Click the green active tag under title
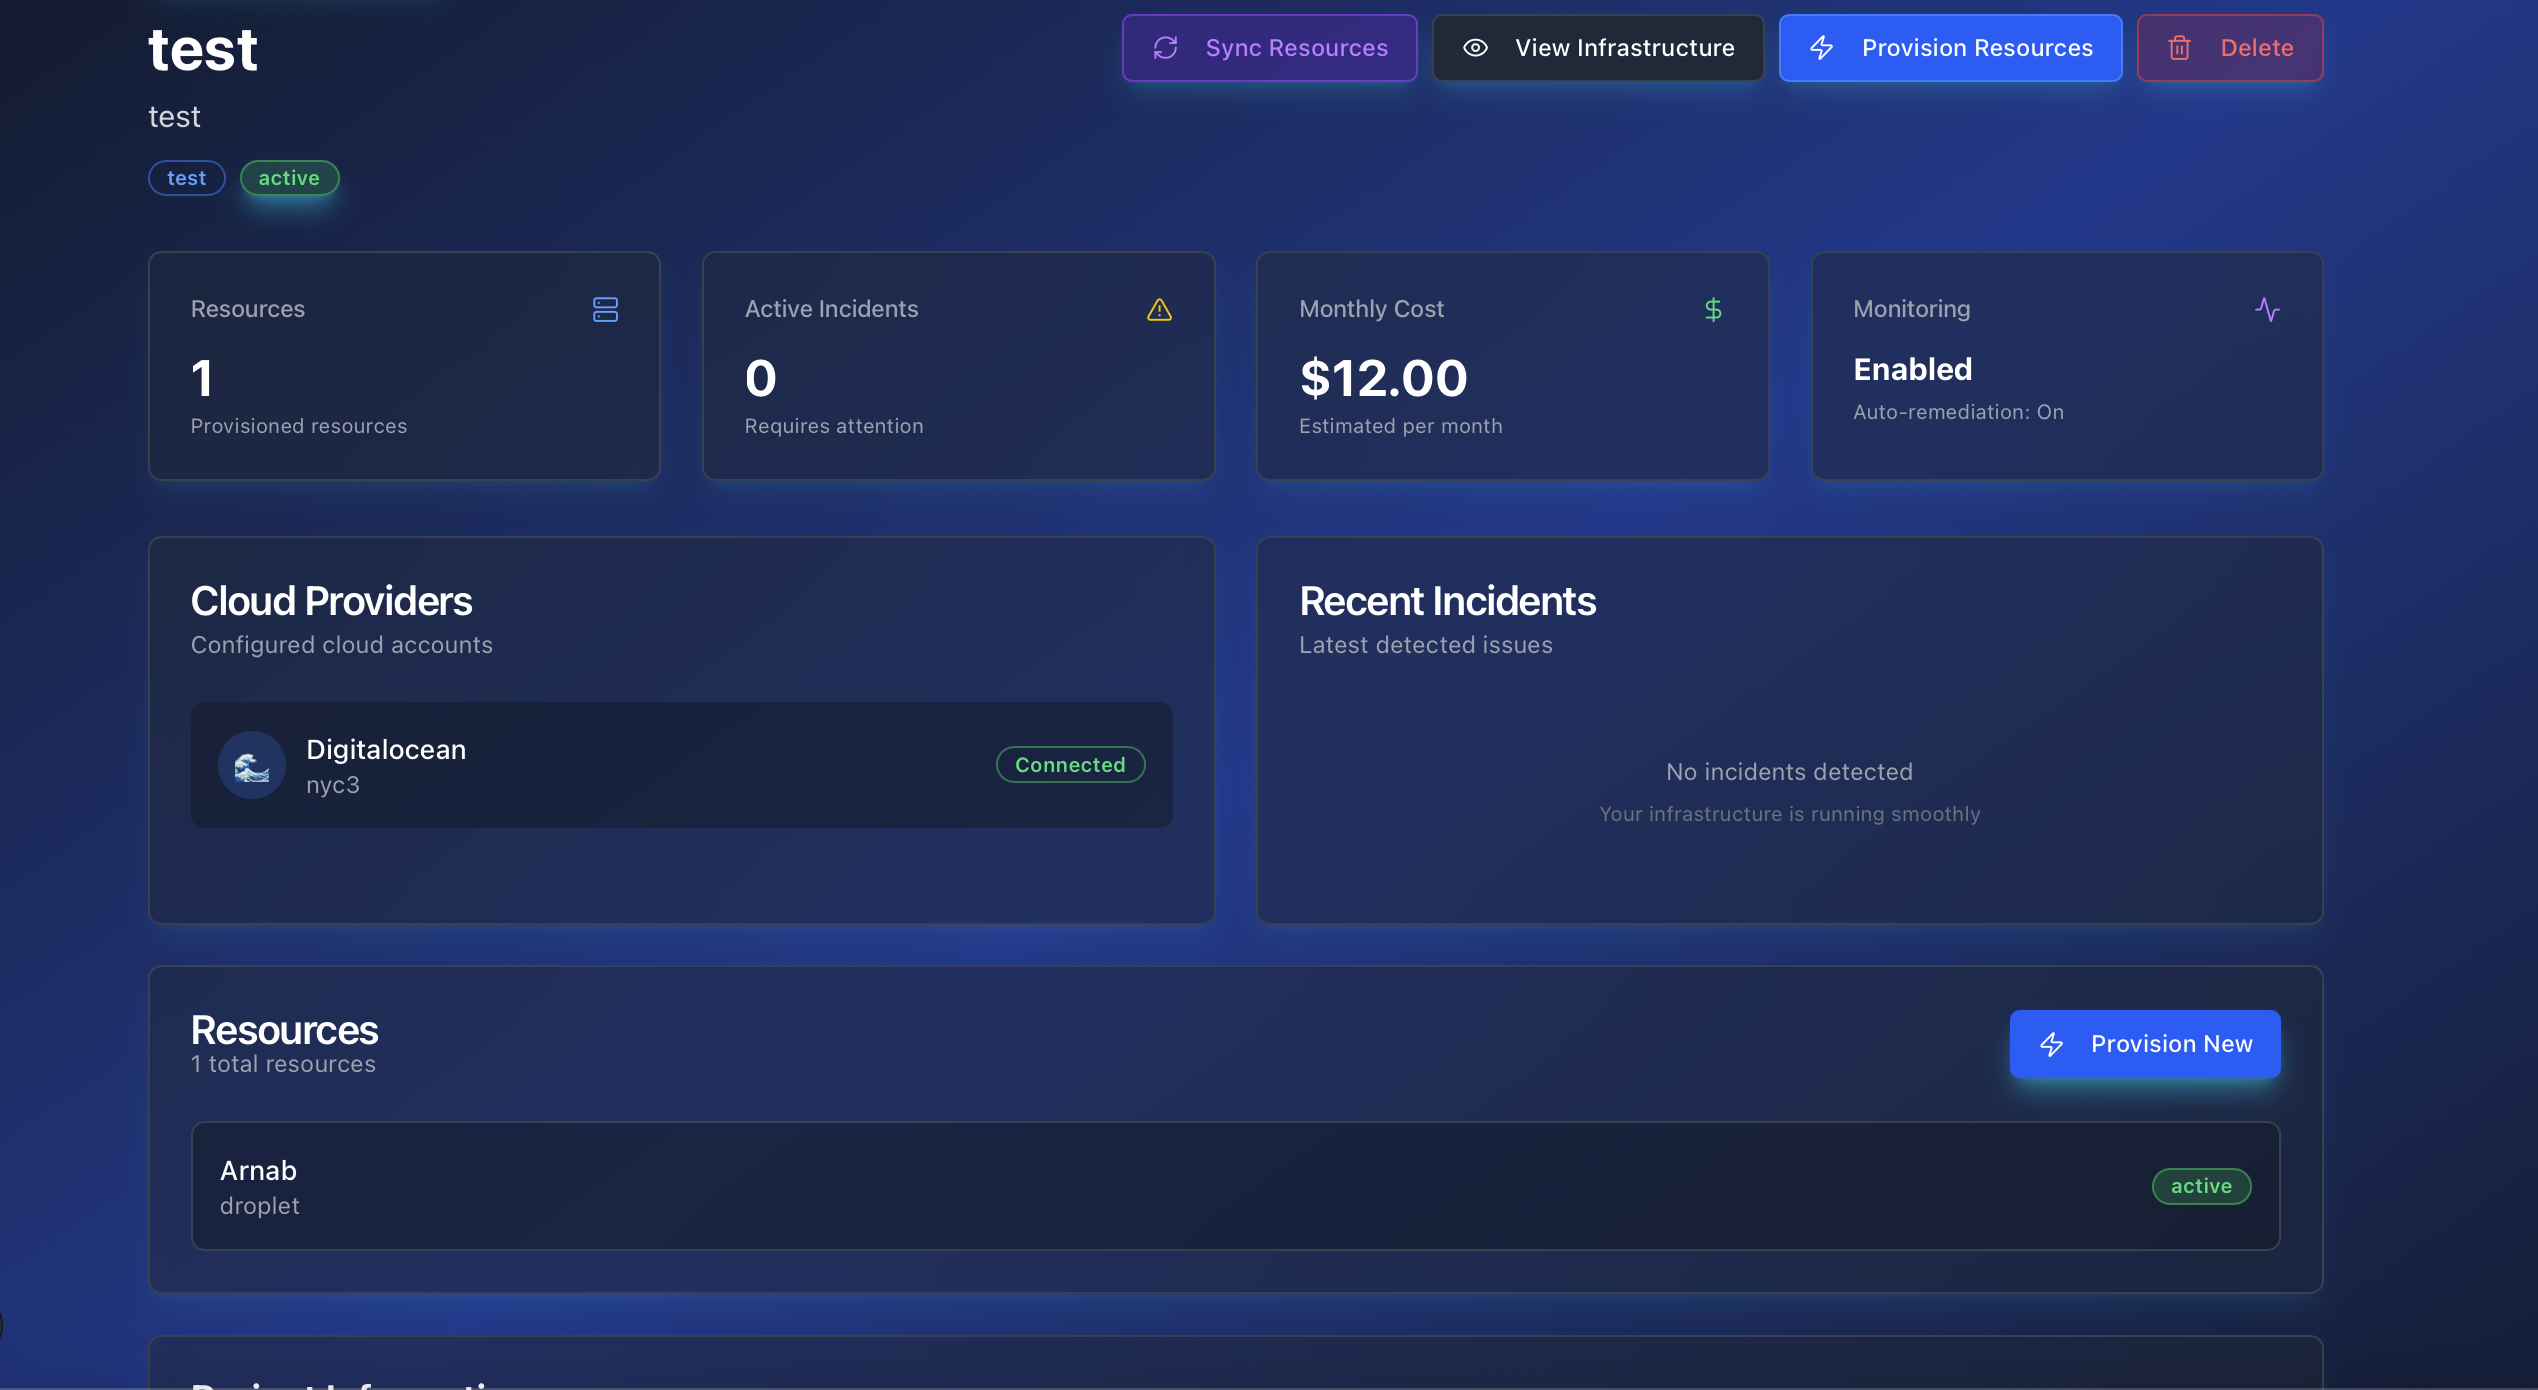2538x1390 pixels. click(x=289, y=178)
